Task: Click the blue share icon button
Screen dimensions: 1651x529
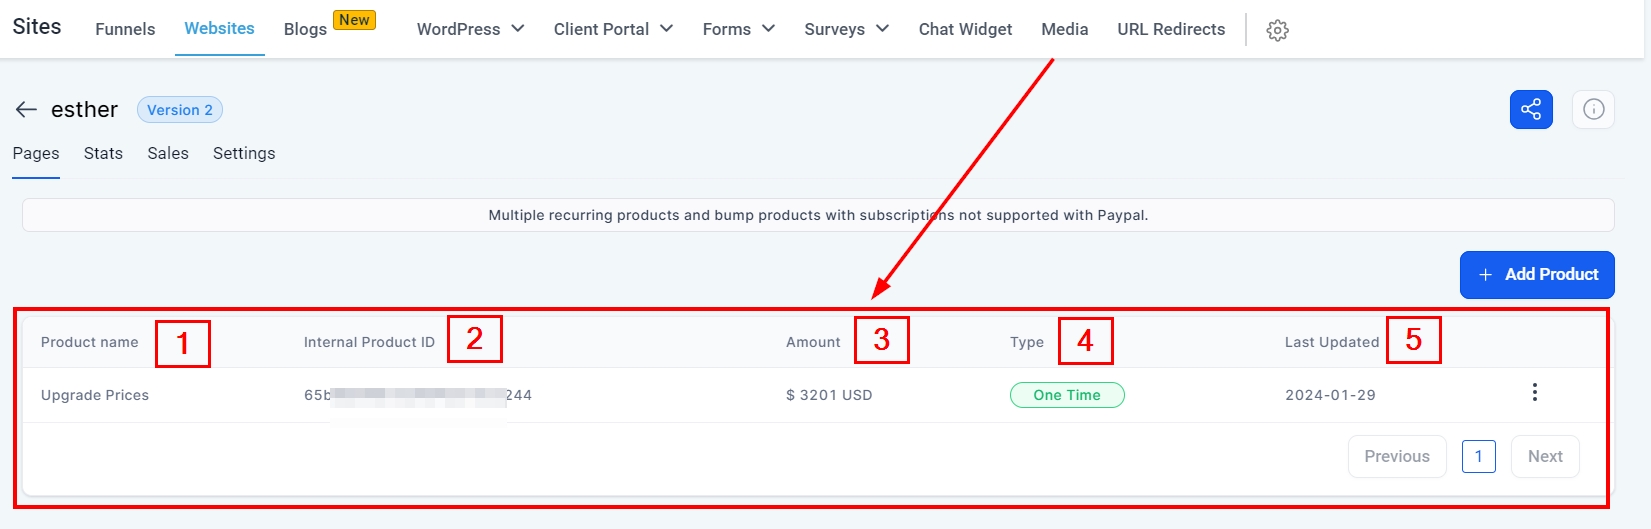Action: (x=1531, y=109)
